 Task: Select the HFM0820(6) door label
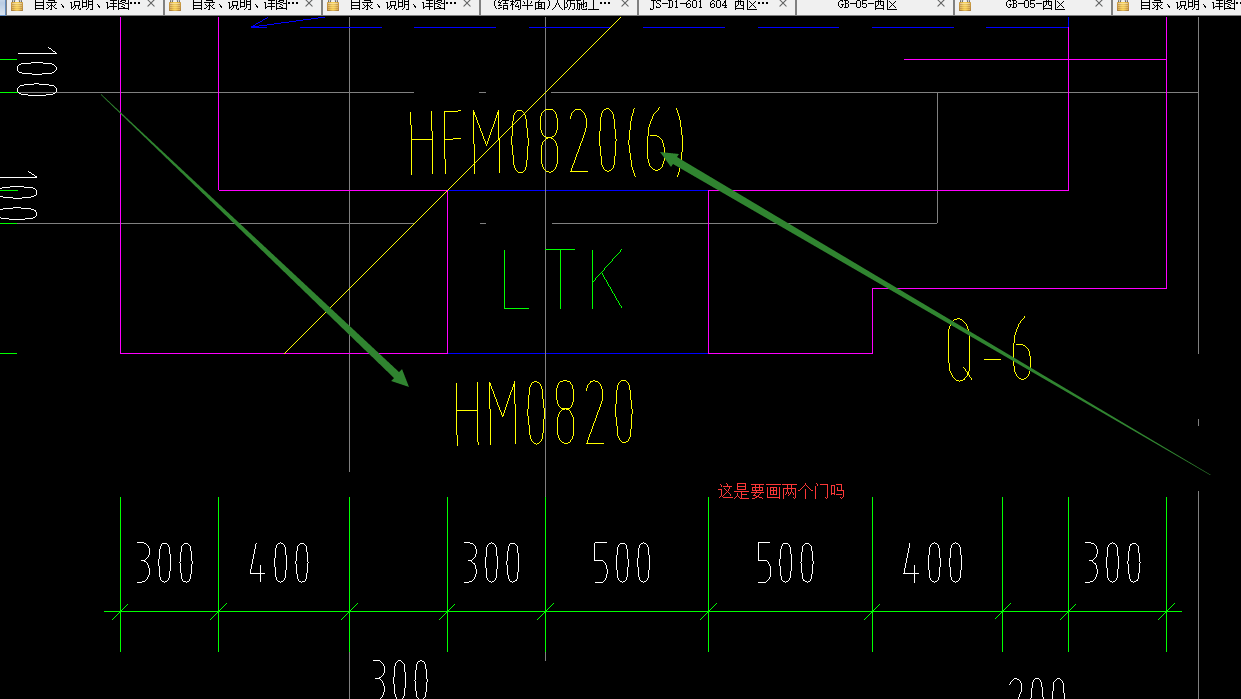(x=546, y=143)
